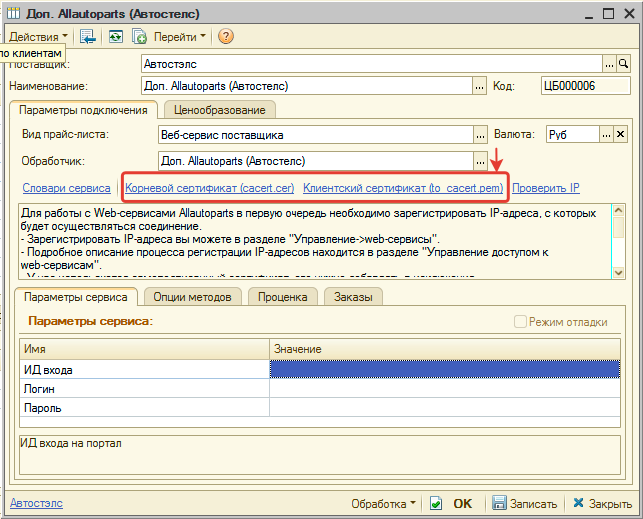
Task: Open ellipsis selector for Валюта
Action: click(x=607, y=134)
